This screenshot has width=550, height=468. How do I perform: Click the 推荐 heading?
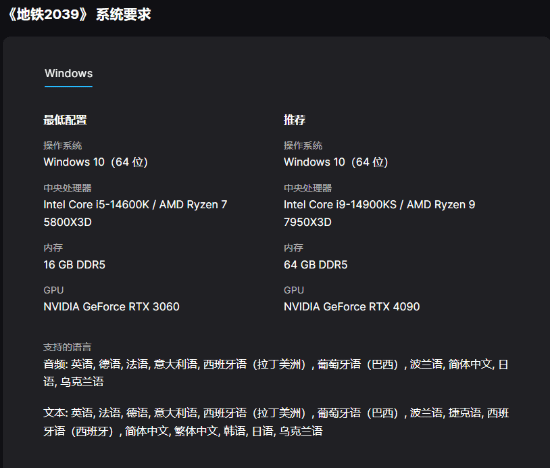click(x=294, y=120)
